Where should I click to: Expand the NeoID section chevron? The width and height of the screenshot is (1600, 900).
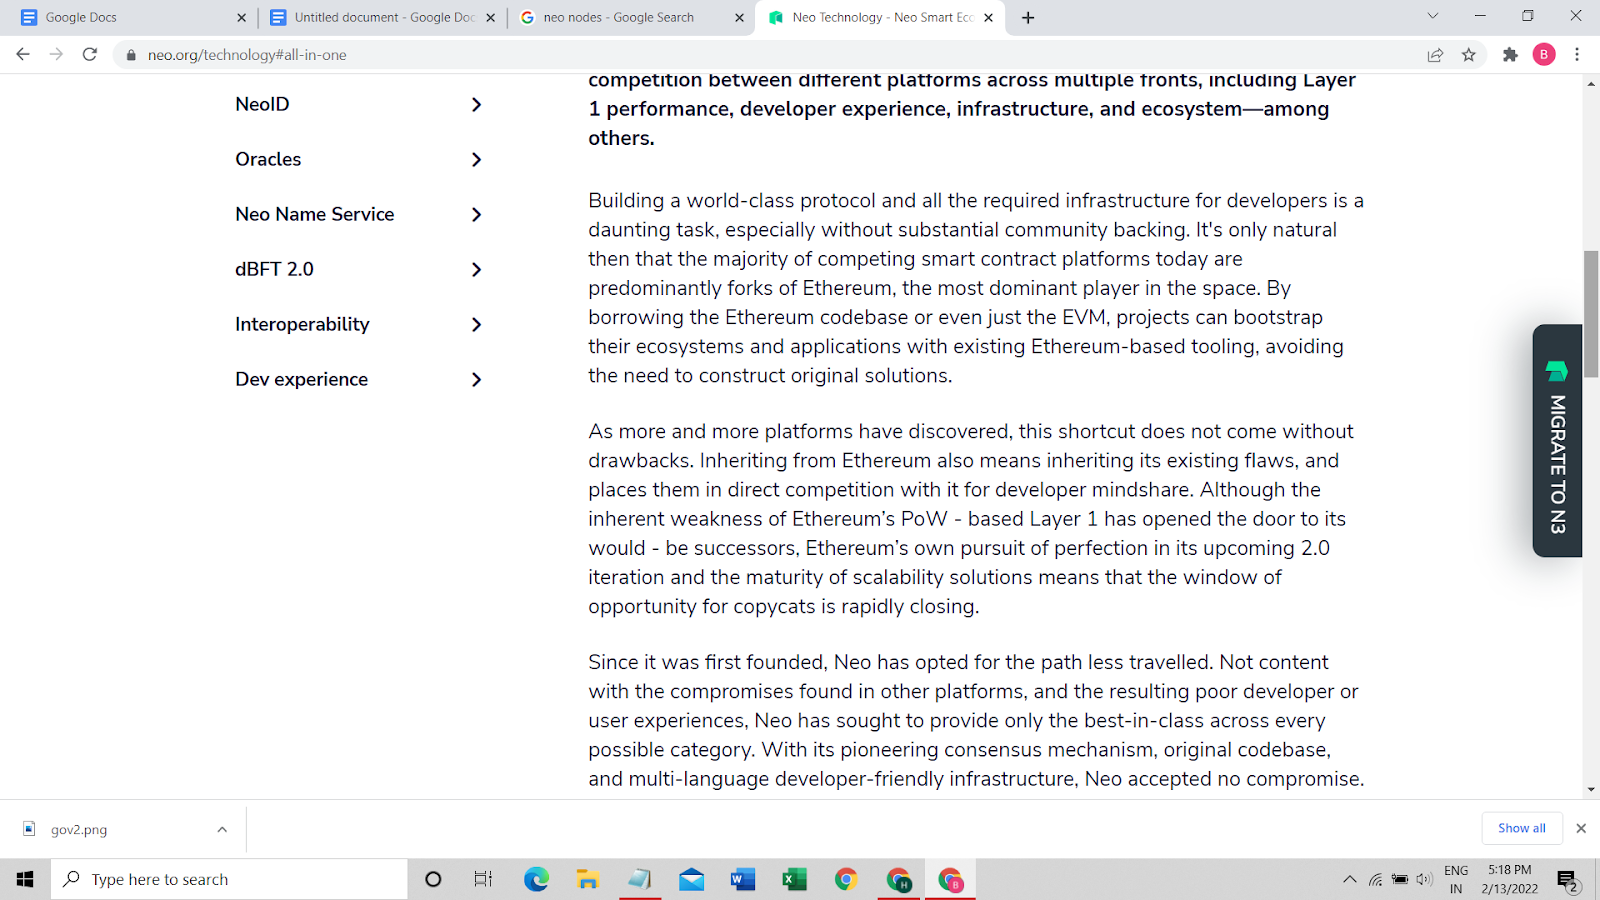coord(476,104)
